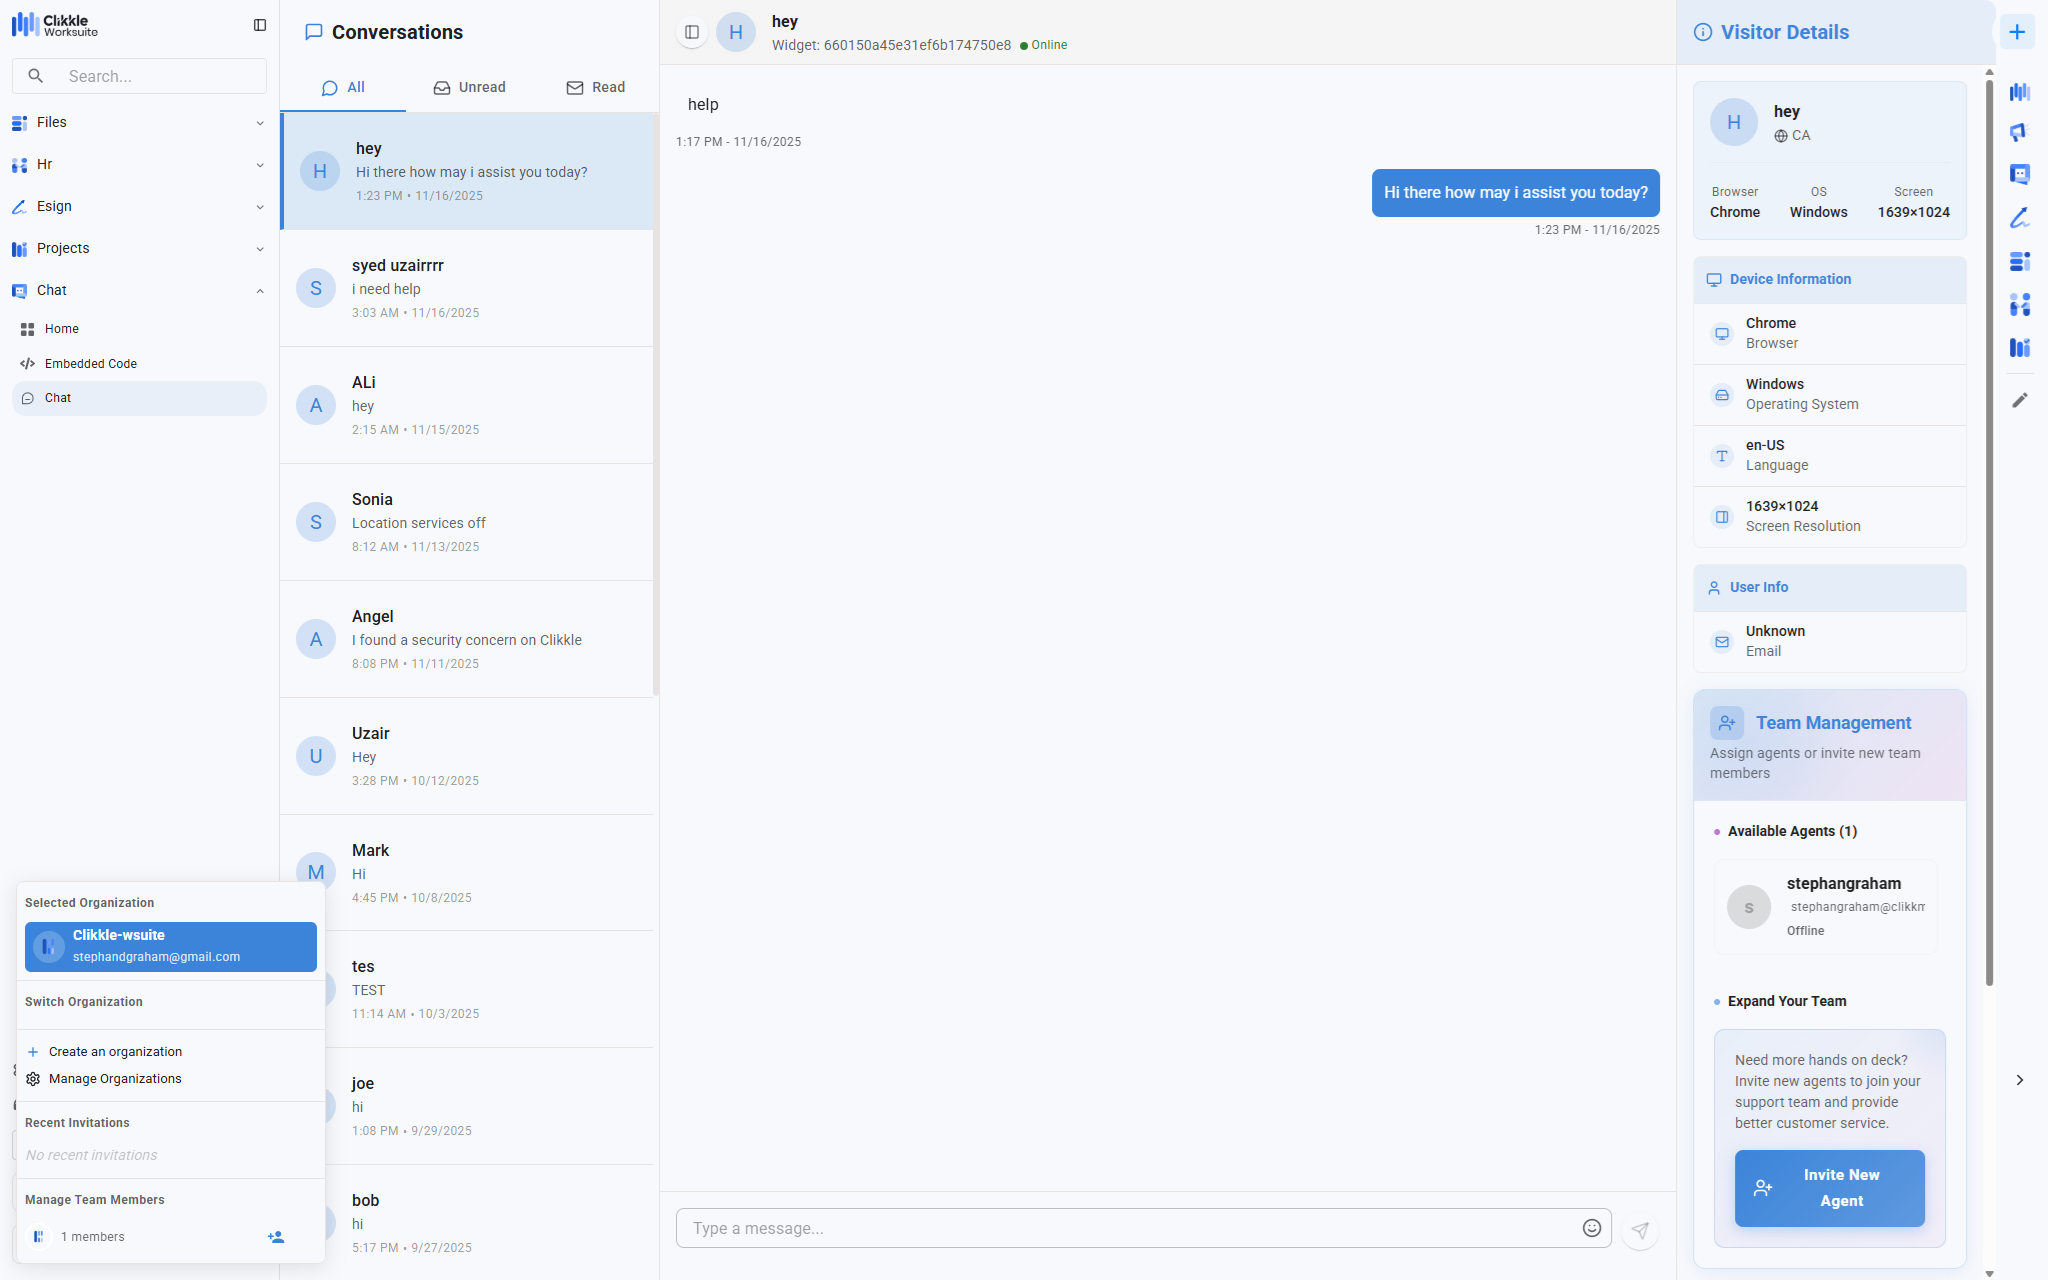Screen dimensions: 2048x1280
Task: Click the pencil edit icon in right rail
Action: pos(2019,400)
